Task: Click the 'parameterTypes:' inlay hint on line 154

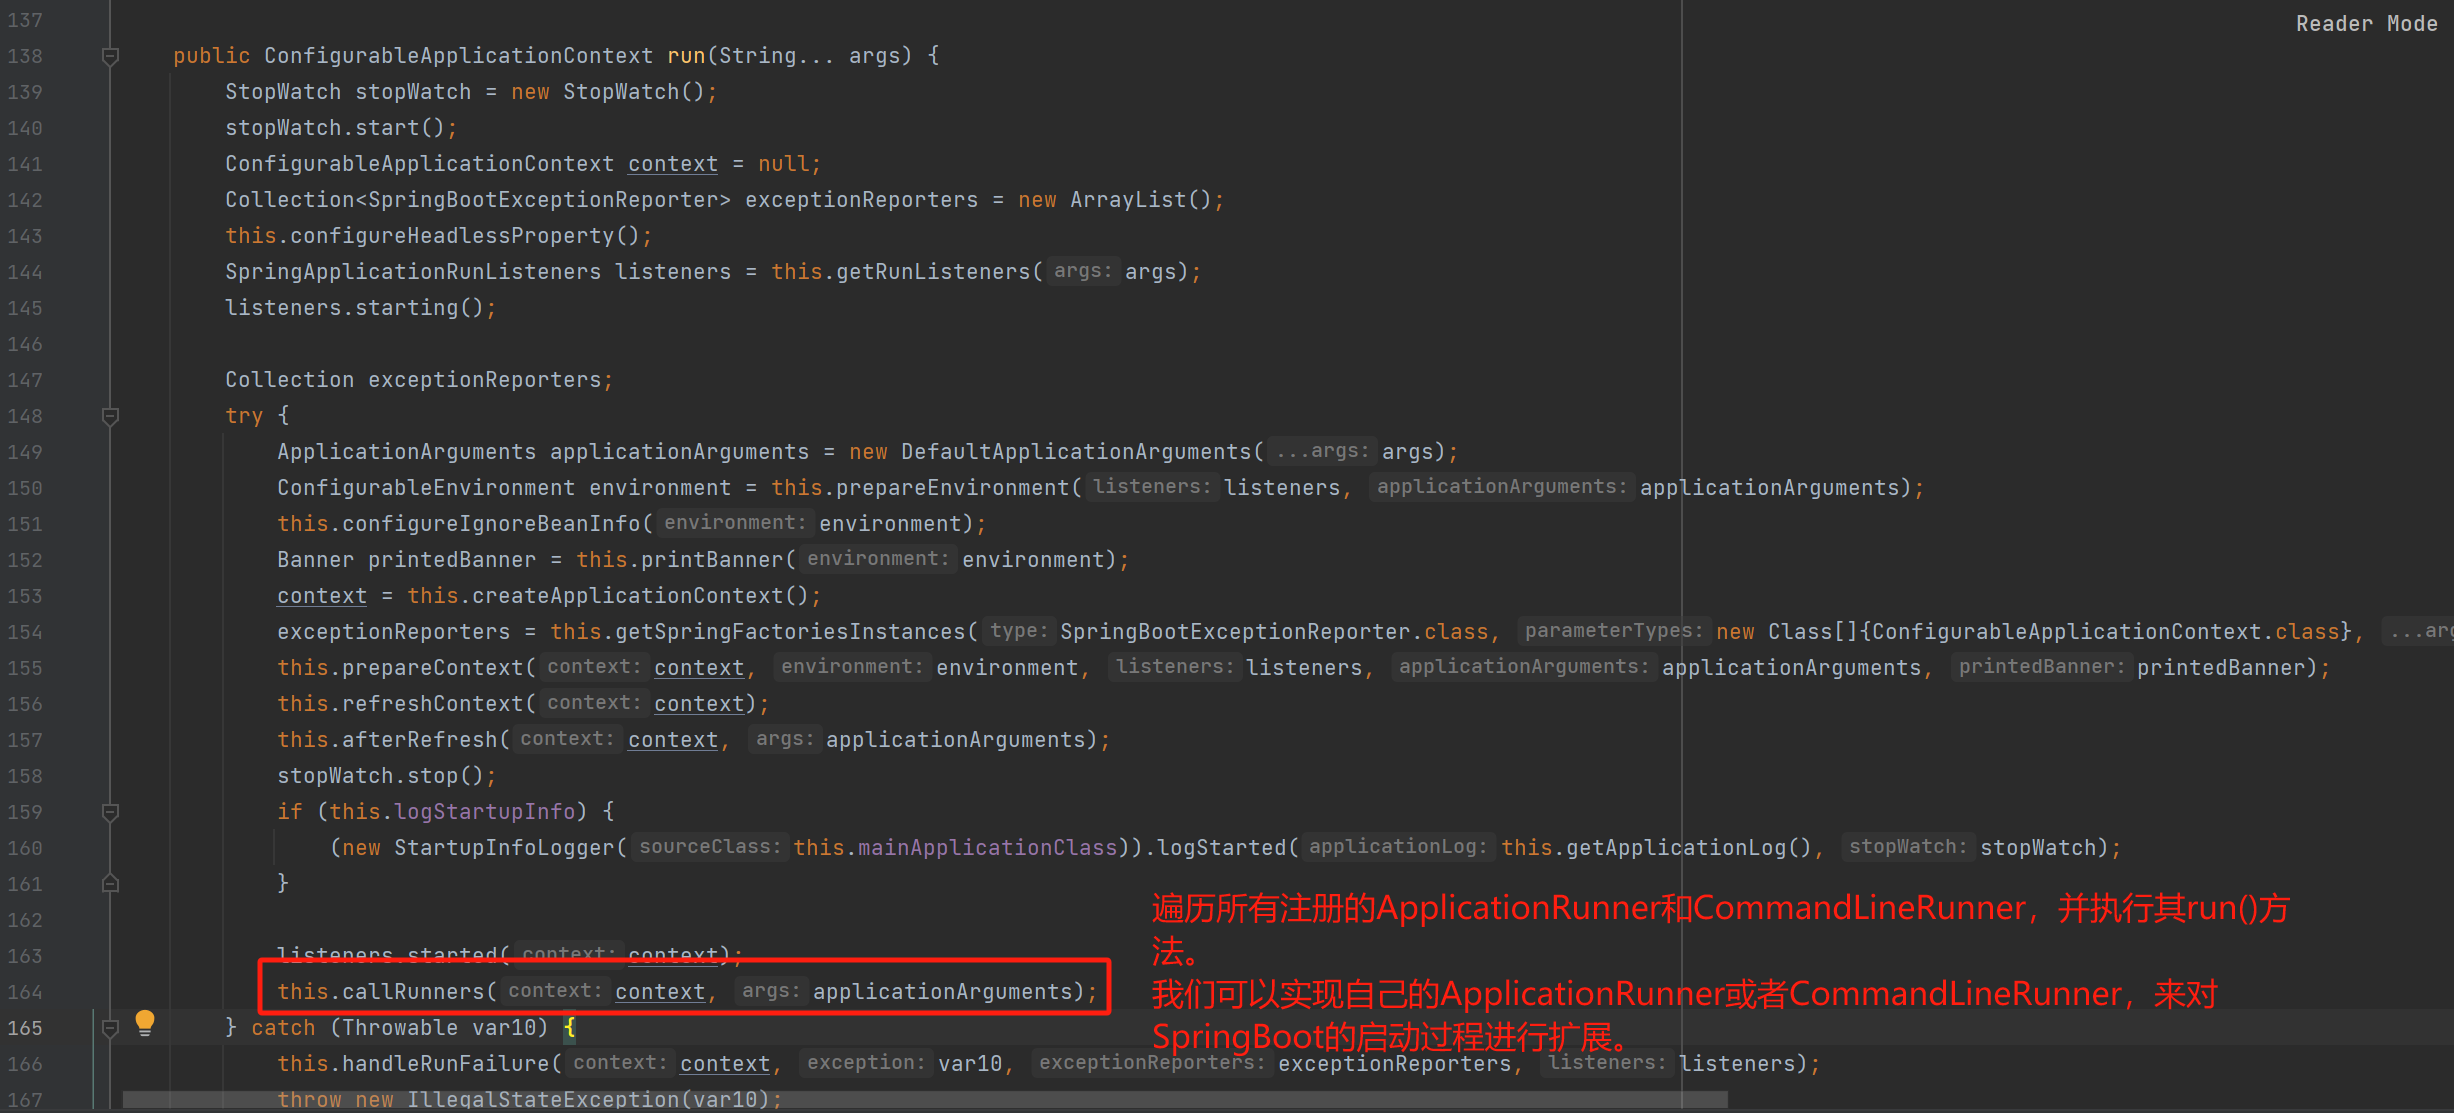Action: click(x=1613, y=631)
